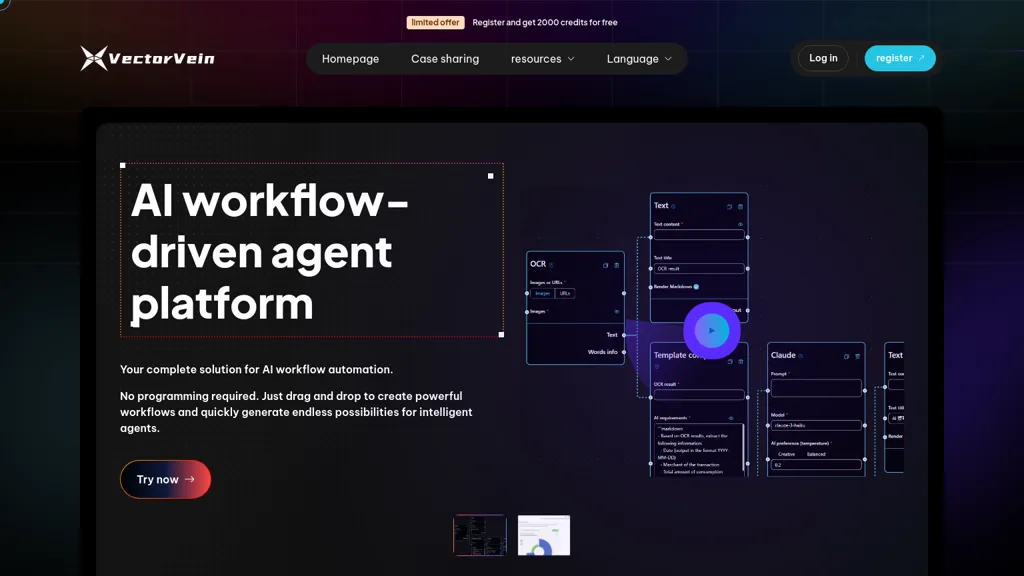1024x576 pixels.
Task: Toggle eye icon next to AI requirements
Action: point(731,418)
